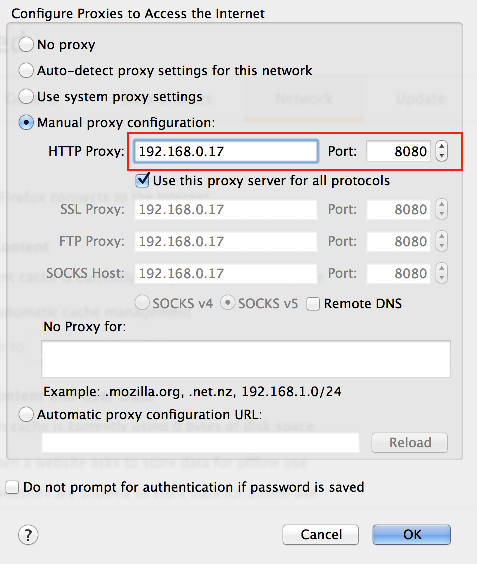Click the SSL Proxy port stepper
Viewport: 477px width, 564px height.
441,209
